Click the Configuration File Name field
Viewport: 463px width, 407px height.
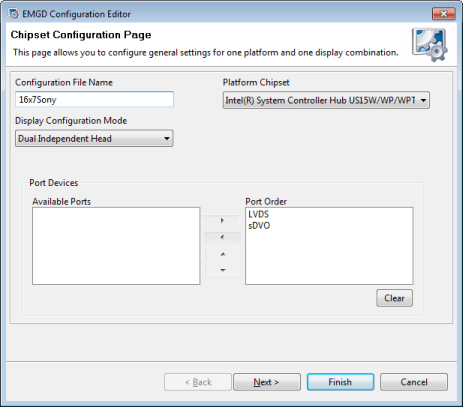coord(94,99)
